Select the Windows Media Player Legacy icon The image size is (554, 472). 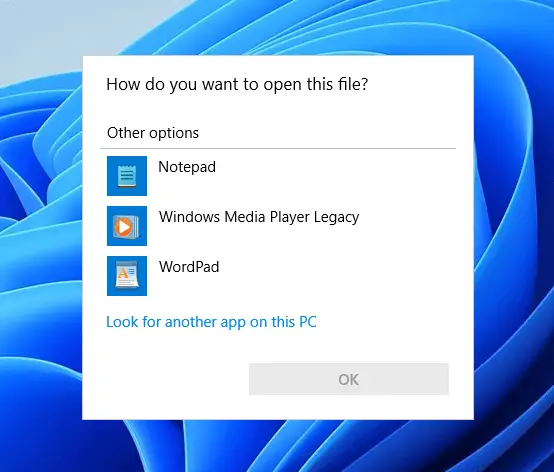(127, 226)
